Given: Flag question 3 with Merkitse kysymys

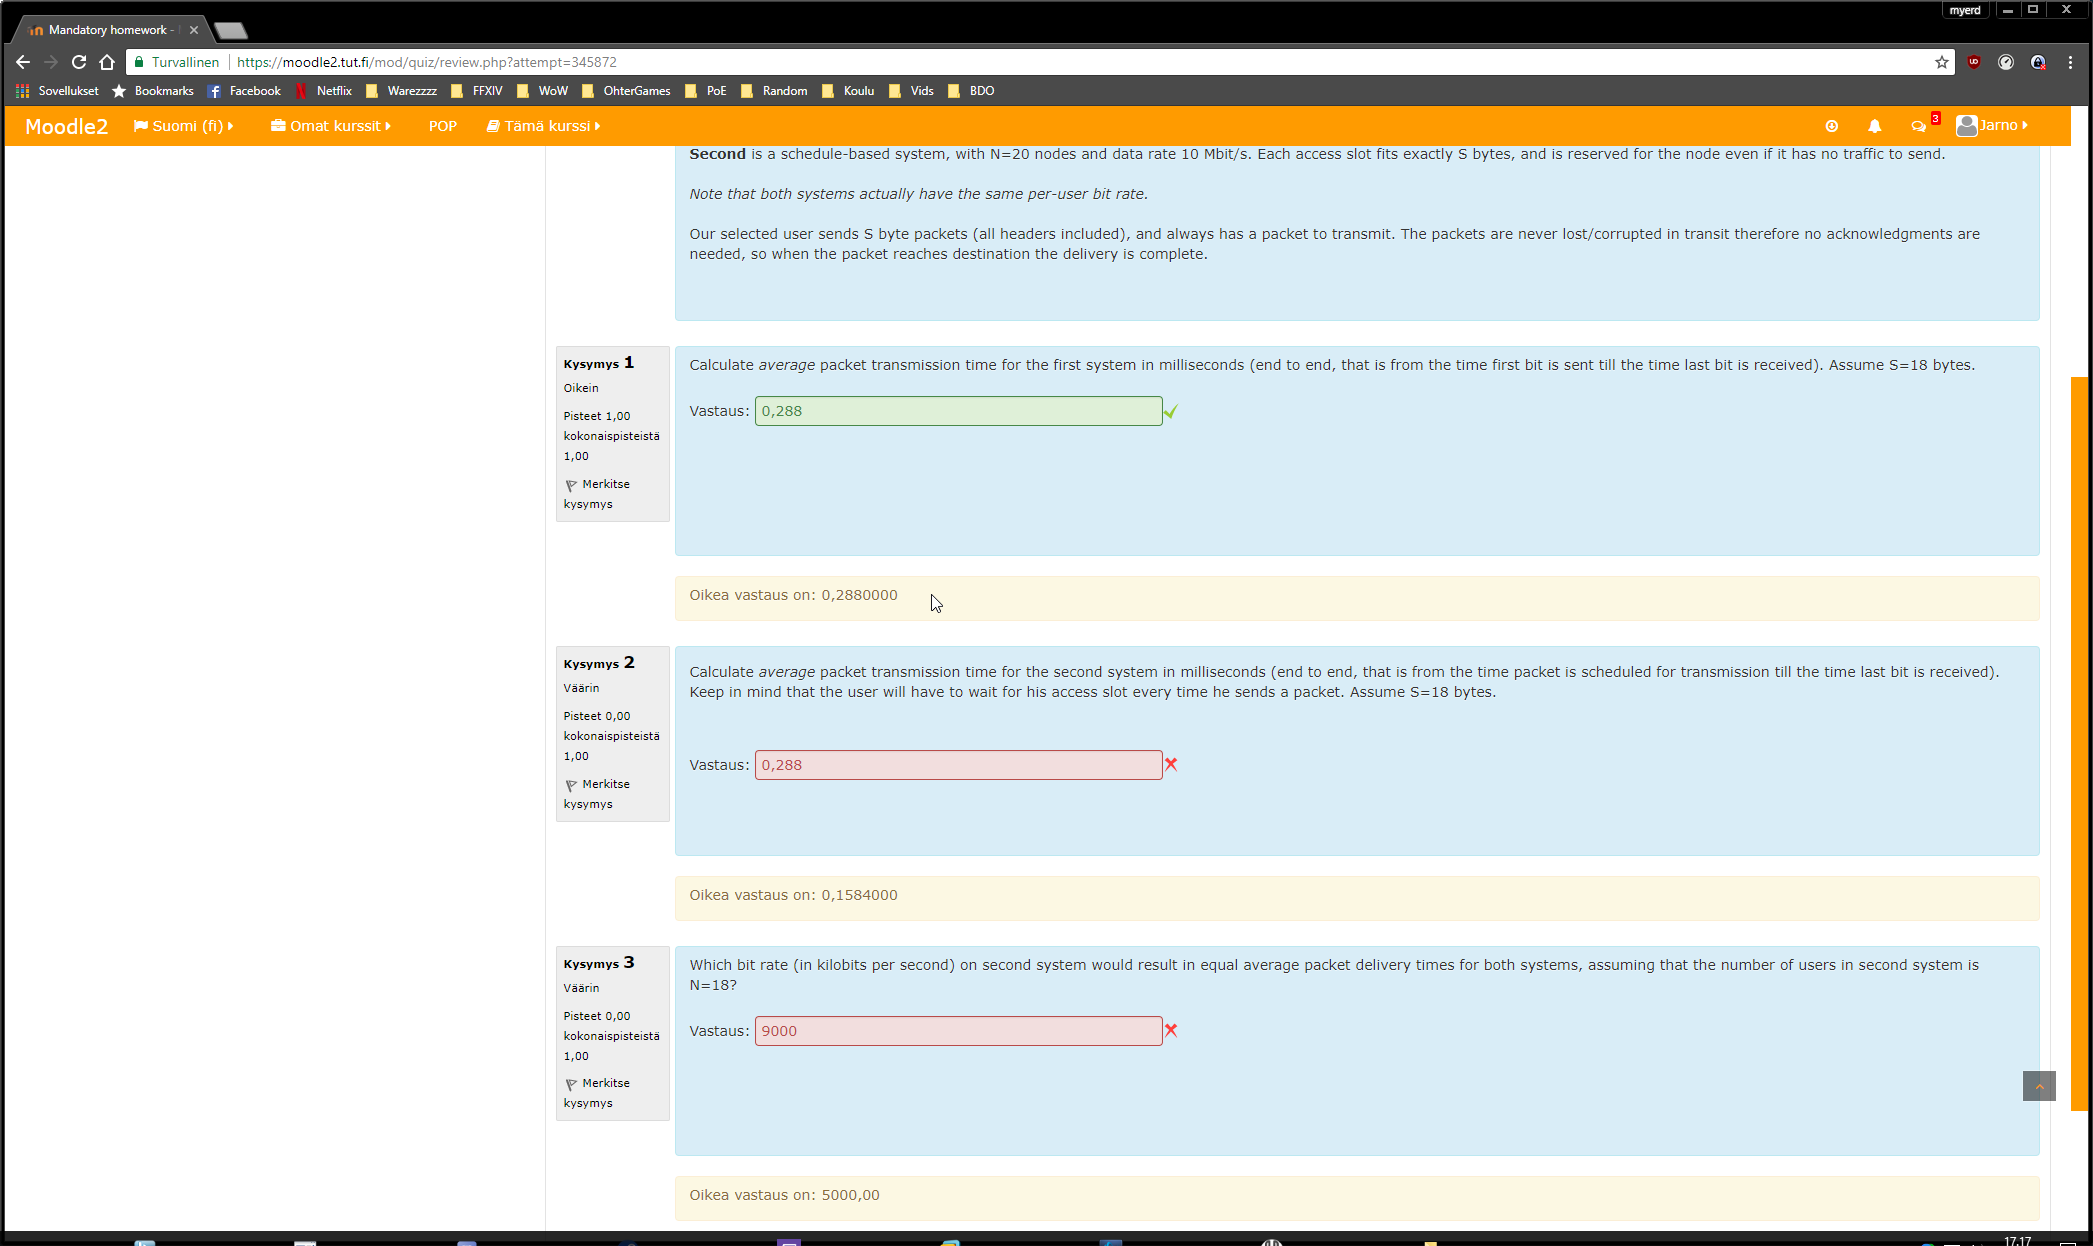Looking at the screenshot, I should tap(598, 1093).
